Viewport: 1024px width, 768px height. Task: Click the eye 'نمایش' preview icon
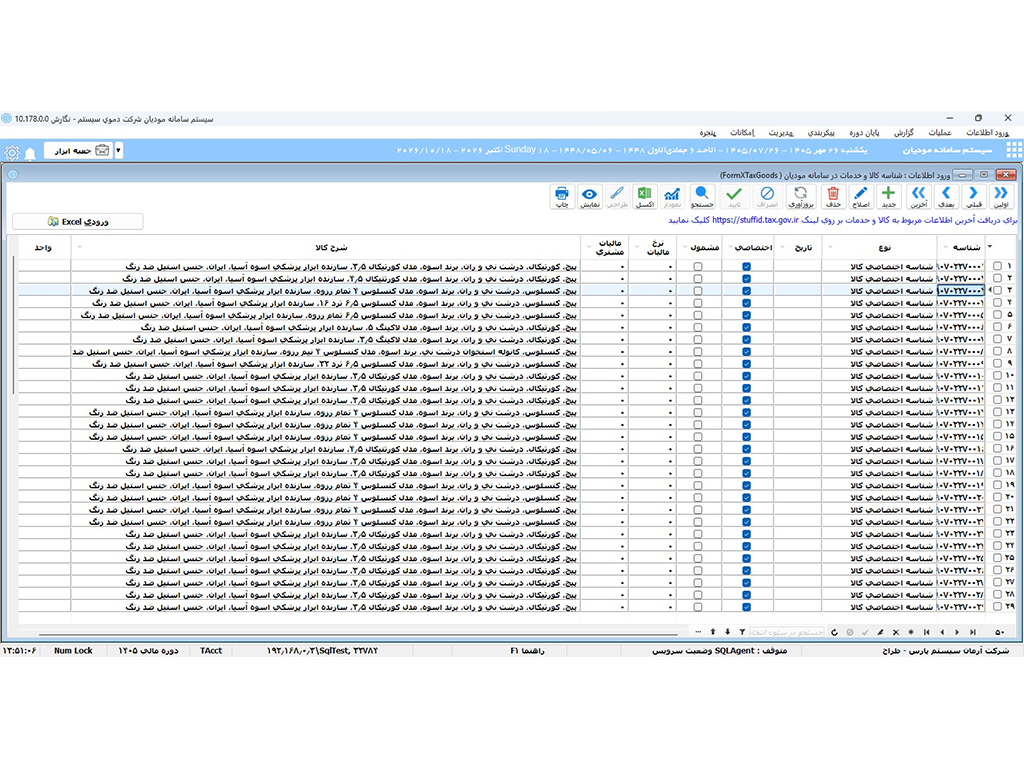pos(590,196)
